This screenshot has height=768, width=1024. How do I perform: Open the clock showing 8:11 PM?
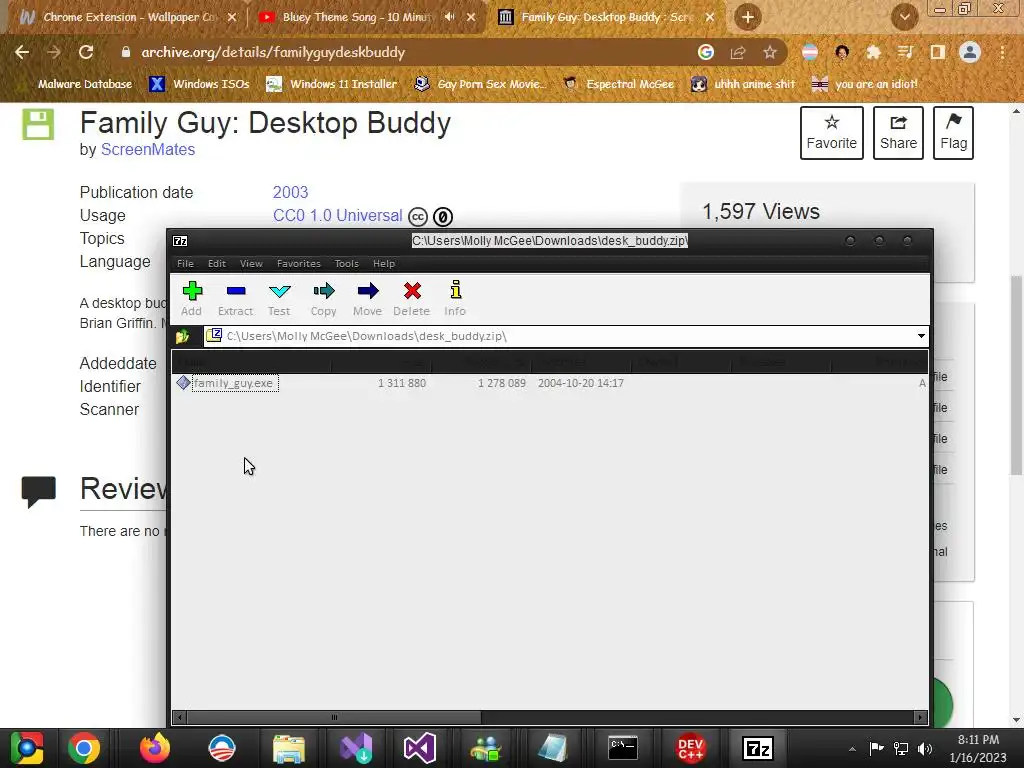[978, 748]
